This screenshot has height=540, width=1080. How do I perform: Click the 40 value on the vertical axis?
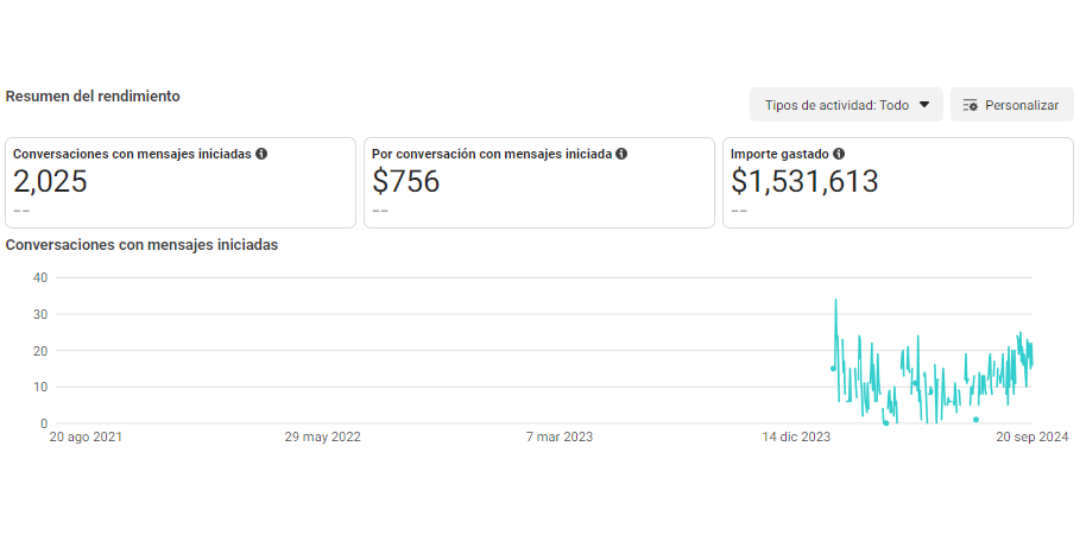tap(40, 278)
